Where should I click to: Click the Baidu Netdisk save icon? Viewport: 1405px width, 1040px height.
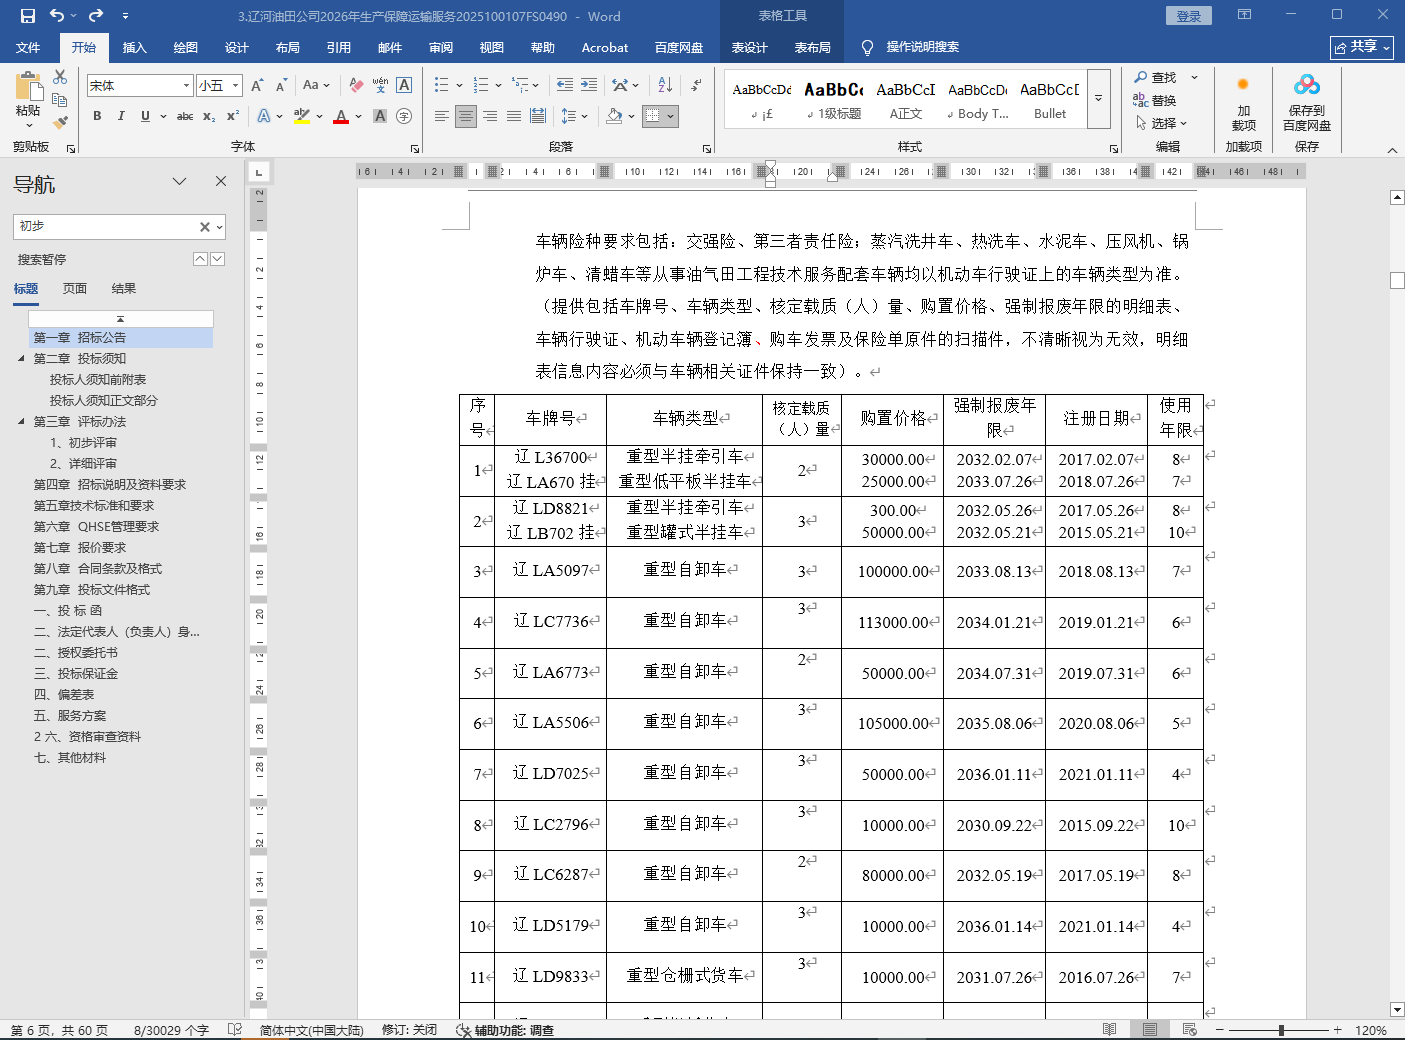point(1307,86)
